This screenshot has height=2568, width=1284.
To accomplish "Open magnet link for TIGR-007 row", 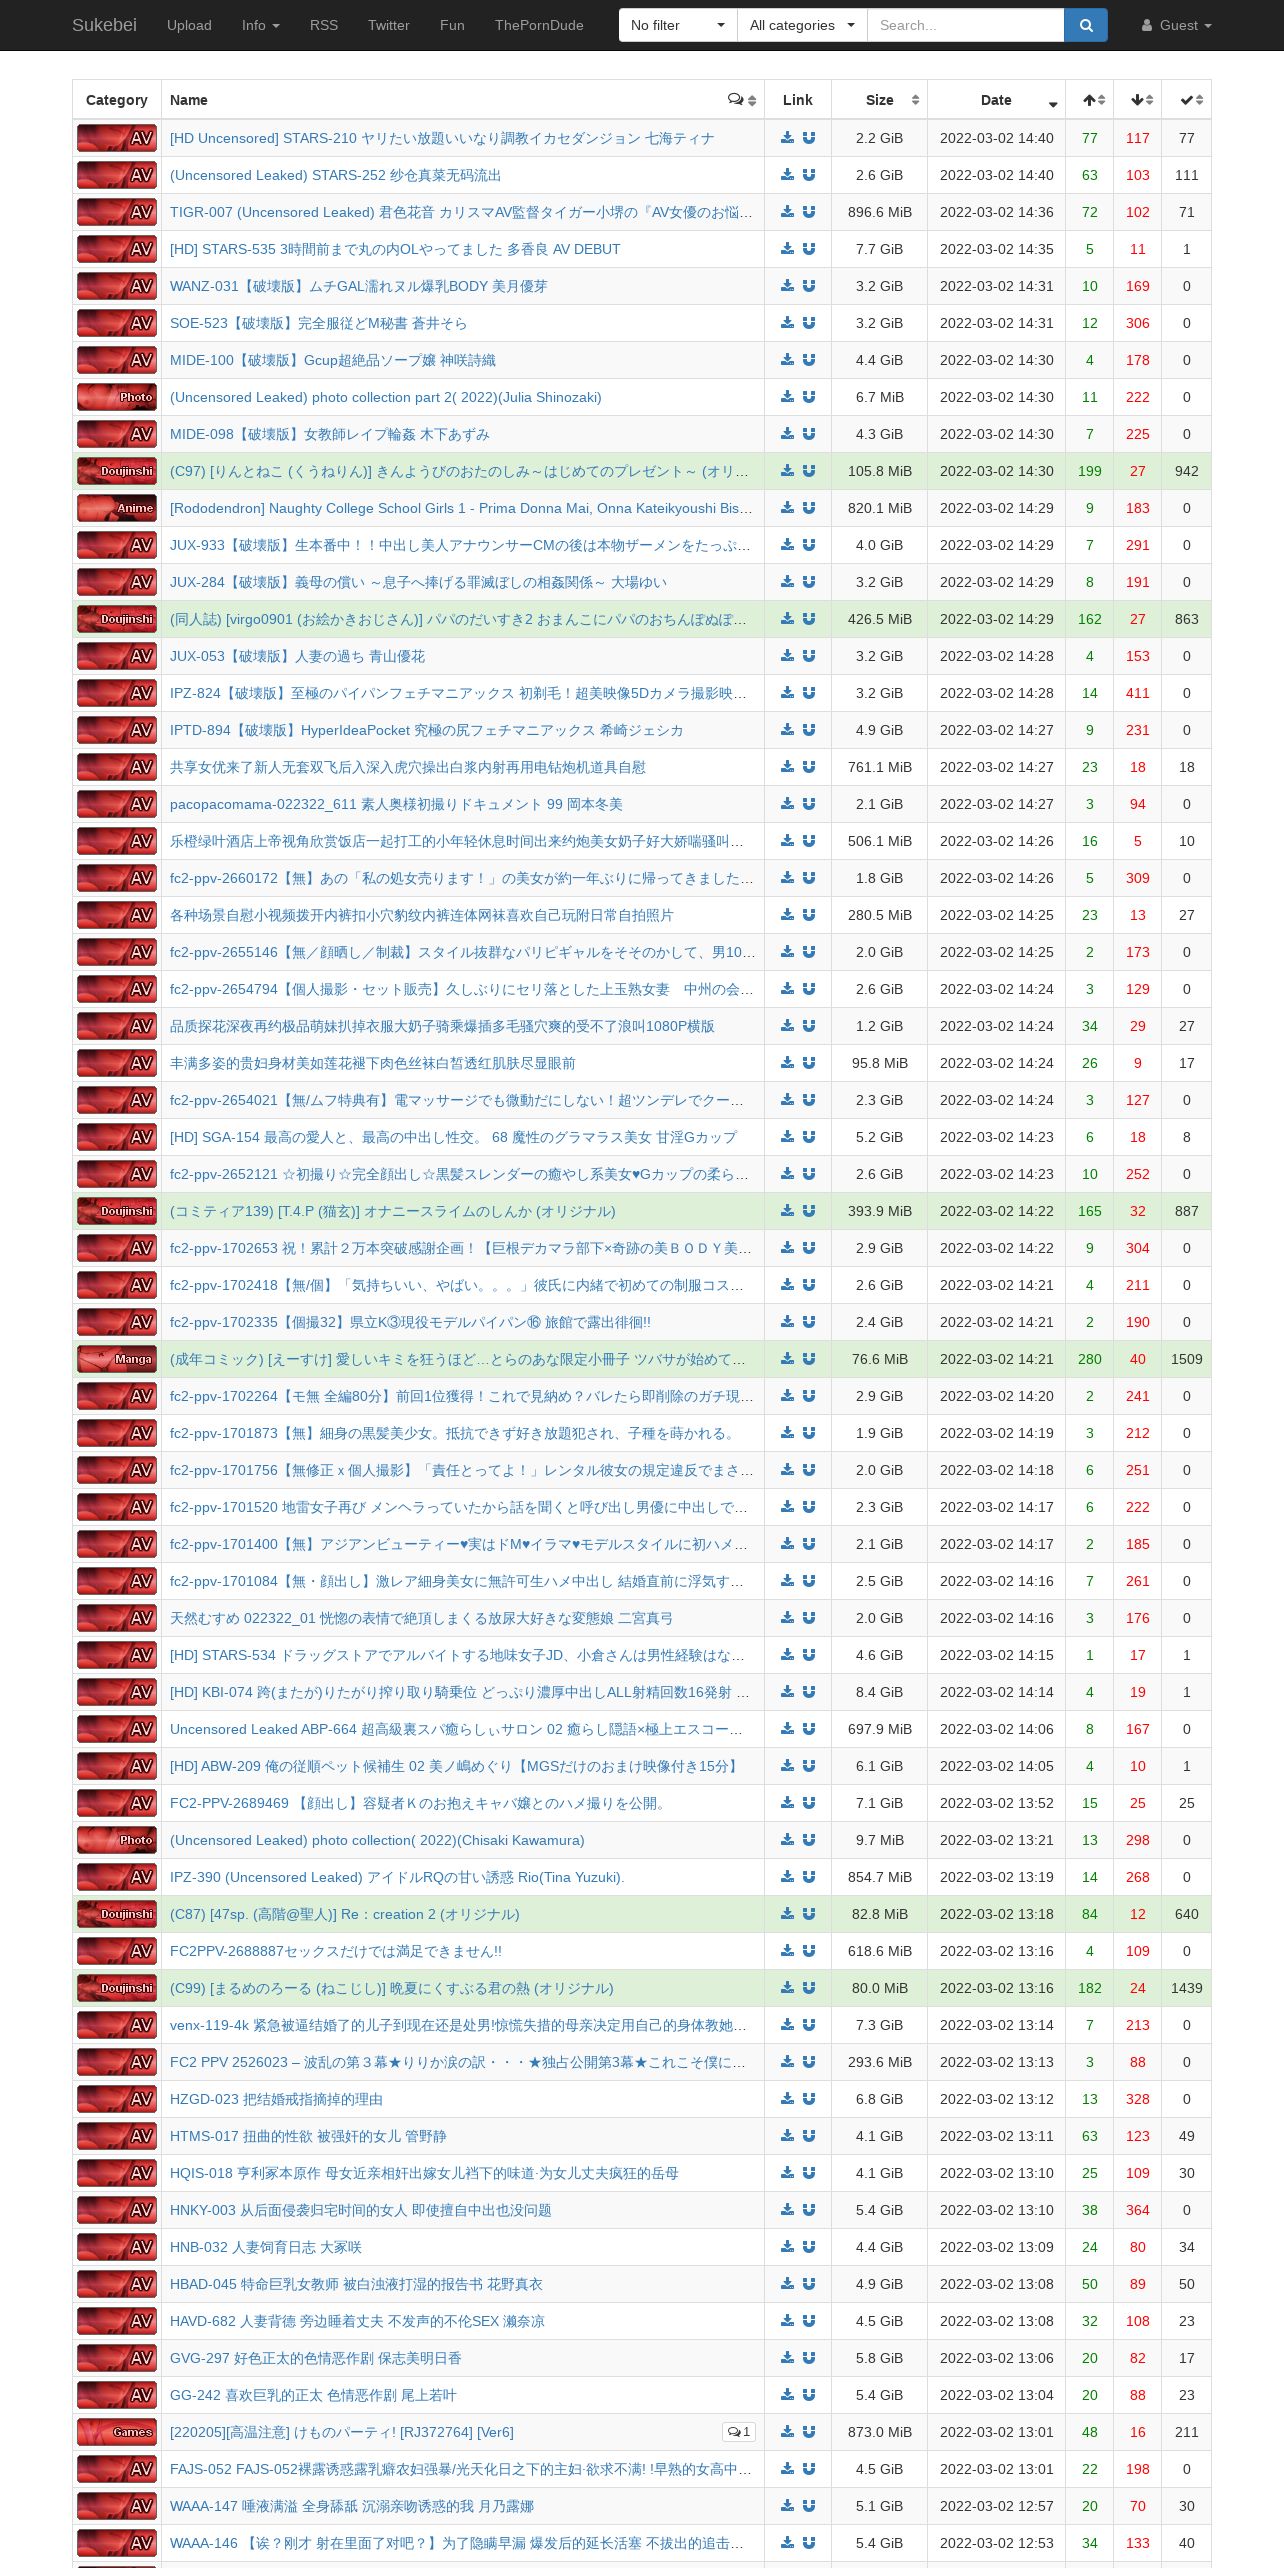I will 809,212.
